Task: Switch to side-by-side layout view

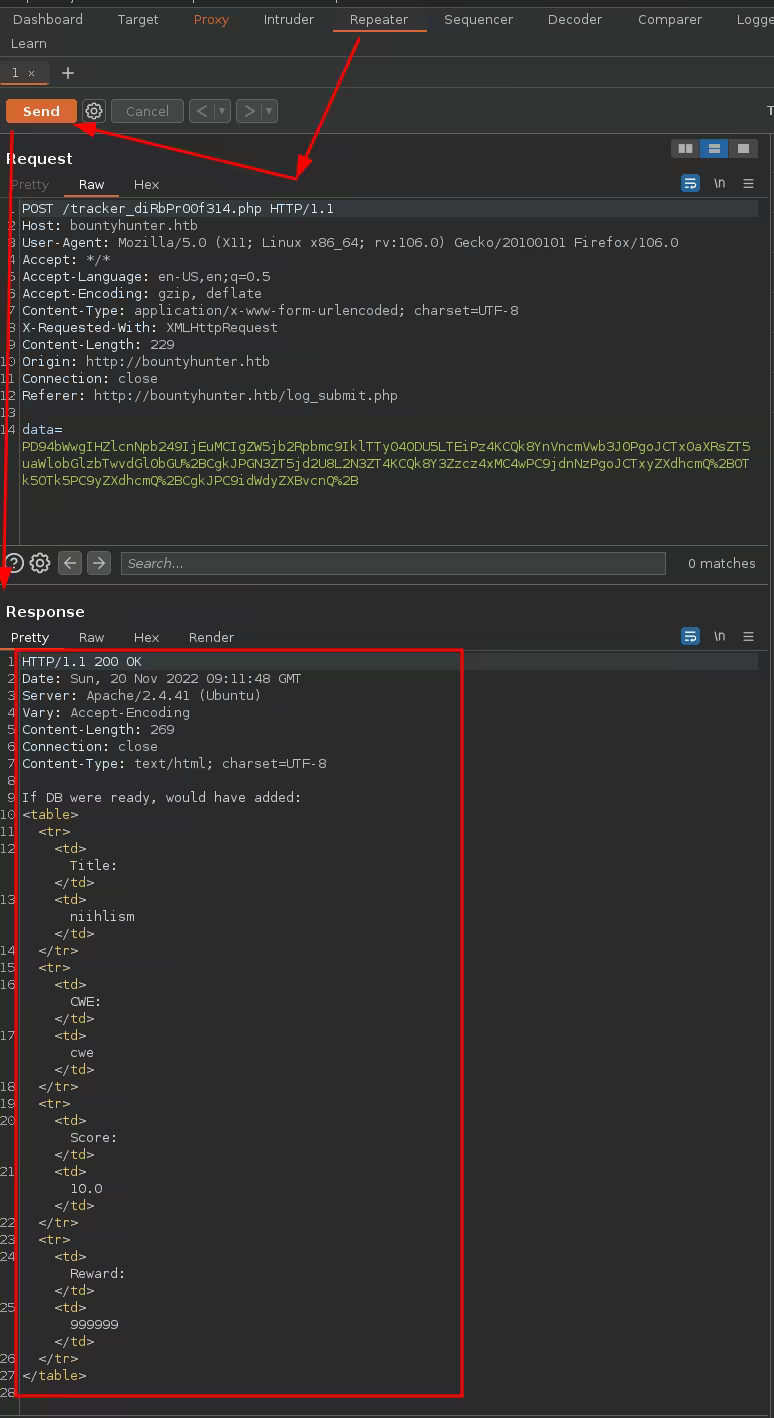Action: (x=685, y=149)
